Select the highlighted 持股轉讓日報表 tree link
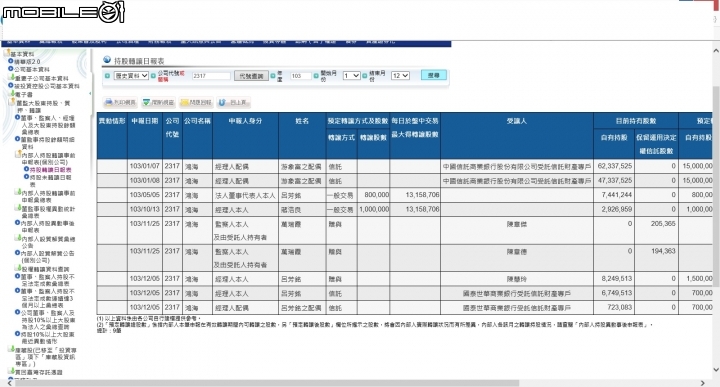Viewport: 720px width, 387px height. [50, 170]
